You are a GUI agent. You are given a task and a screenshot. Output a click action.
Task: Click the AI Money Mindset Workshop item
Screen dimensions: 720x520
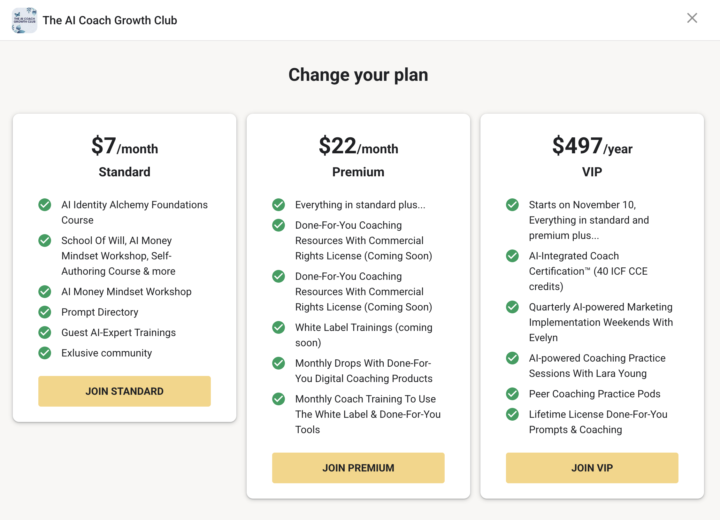pos(126,292)
